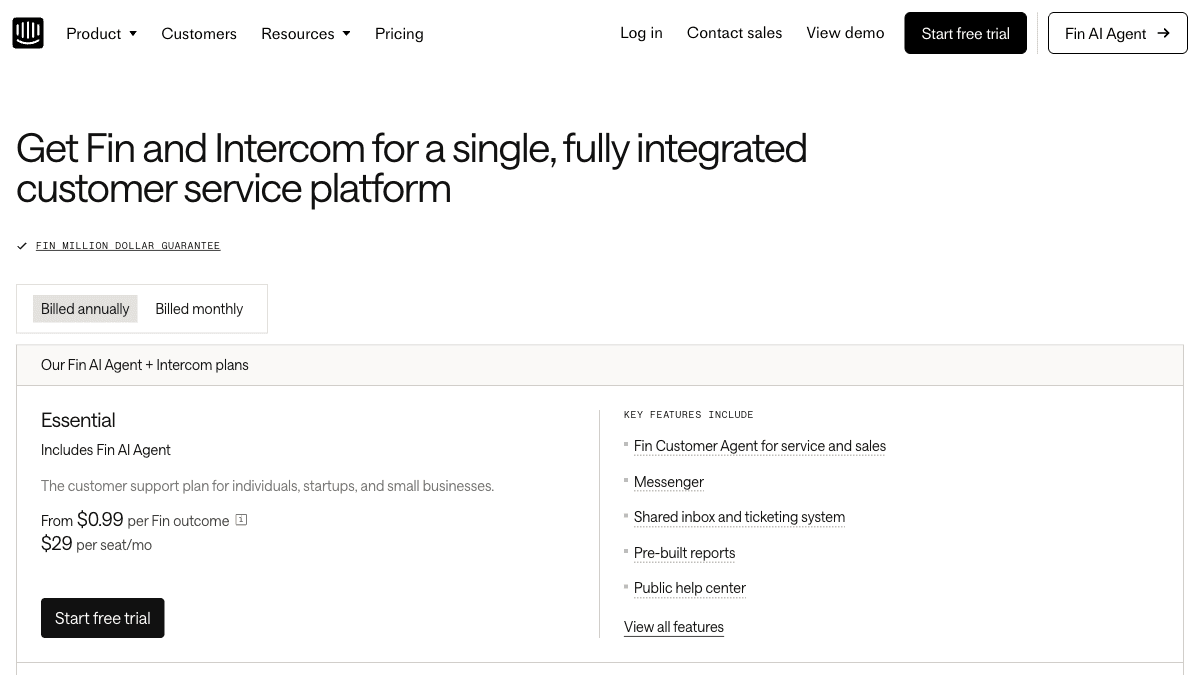This screenshot has width=1200, height=675.
Task: Open Contact sales
Action: [x=734, y=33]
